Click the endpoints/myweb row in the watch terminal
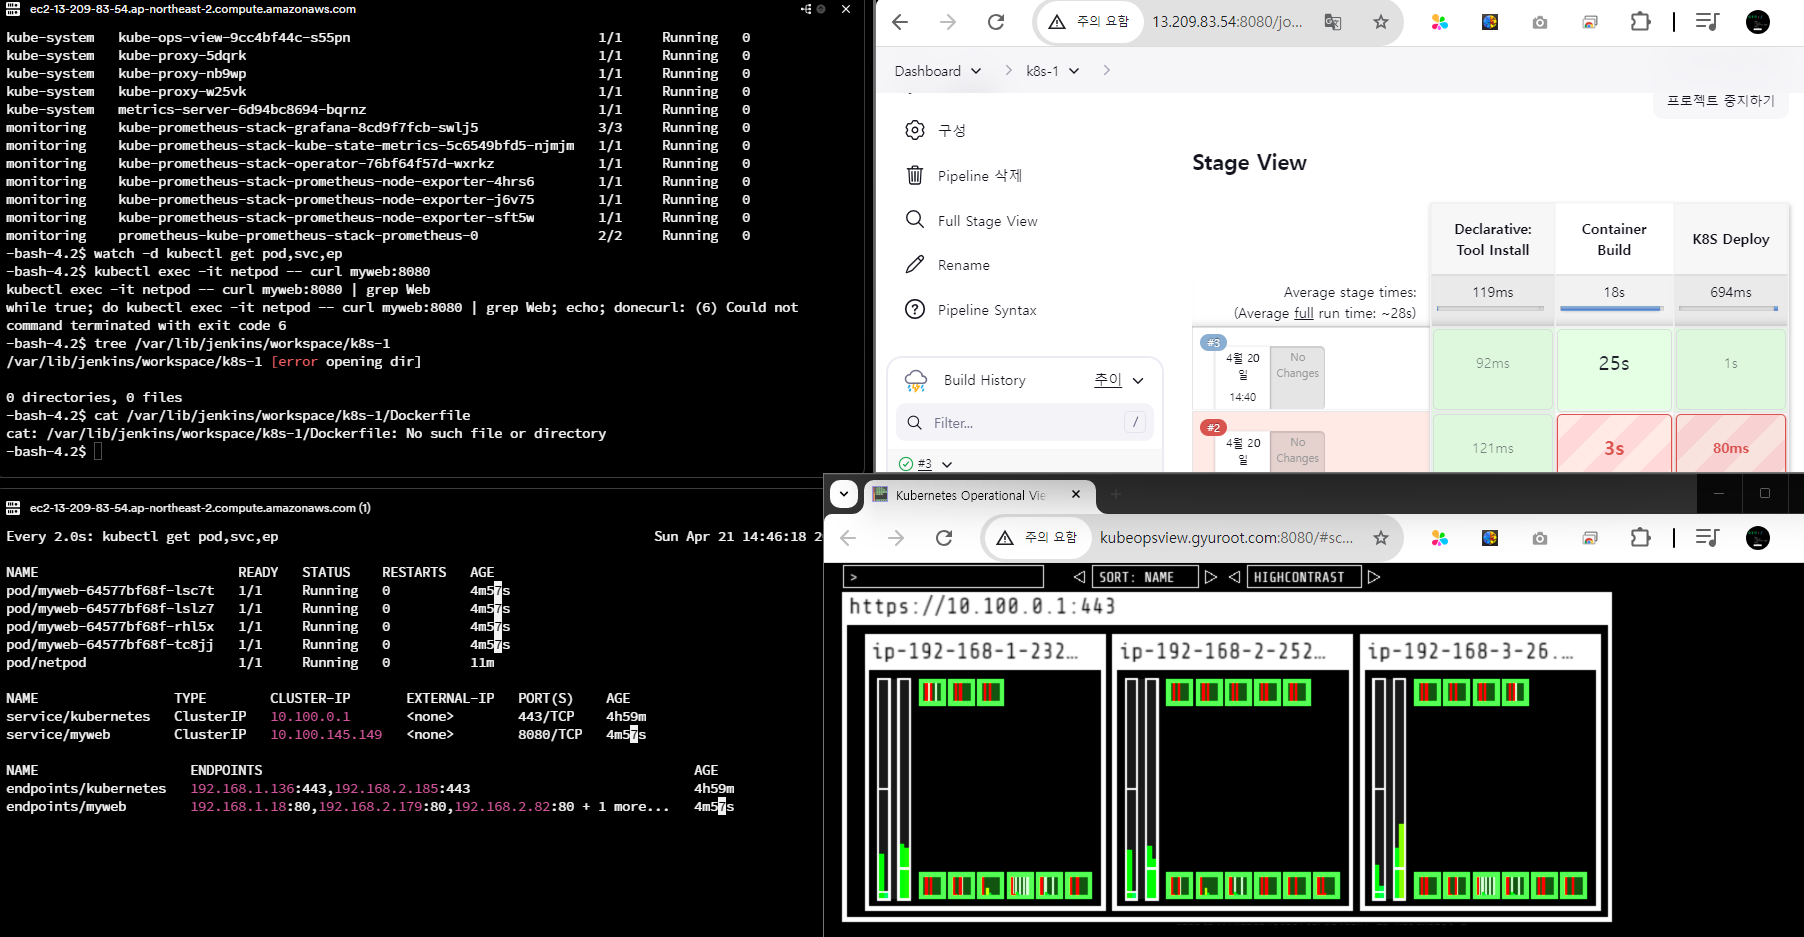The height and width of the screenshot is (937, 1804). click(x=370, y=807)
